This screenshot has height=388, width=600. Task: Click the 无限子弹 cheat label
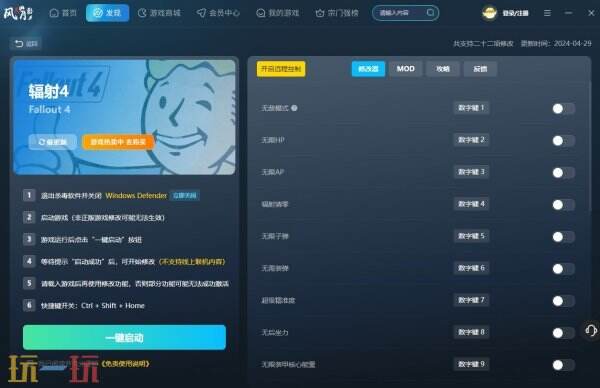pyautogui.click(x=275, y=236)
